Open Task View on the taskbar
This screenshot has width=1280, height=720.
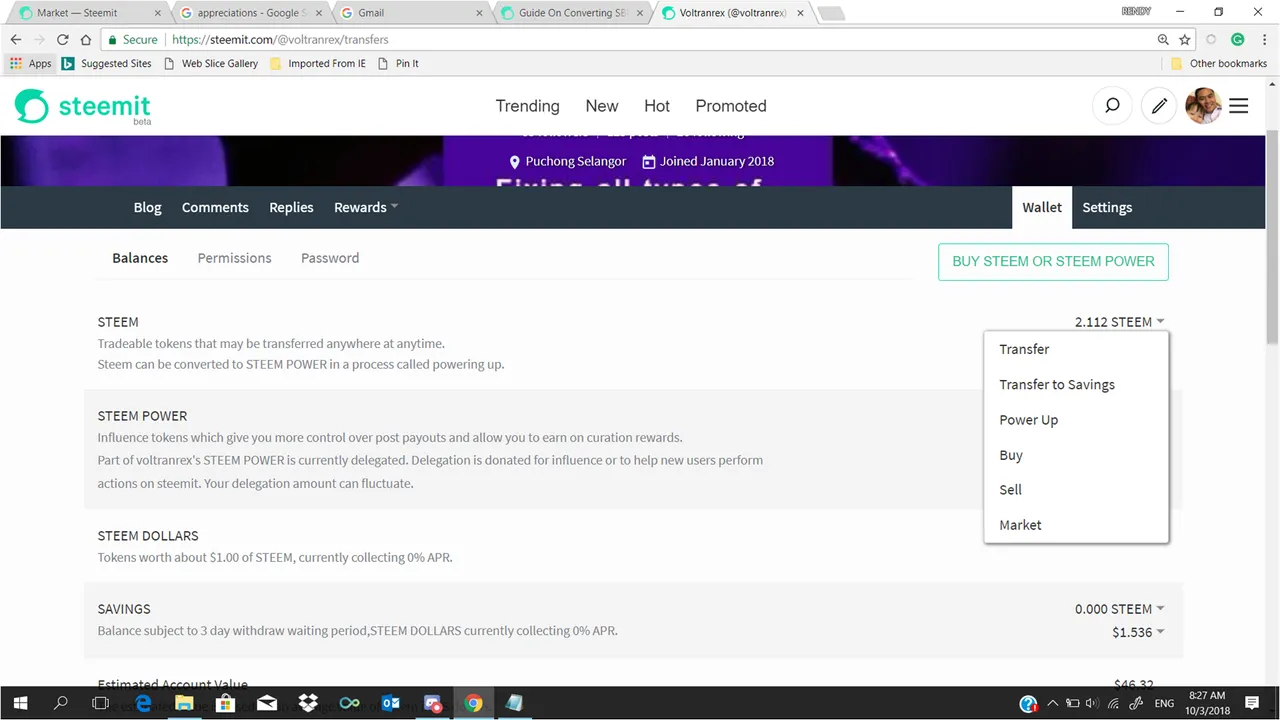click(100, 703)
